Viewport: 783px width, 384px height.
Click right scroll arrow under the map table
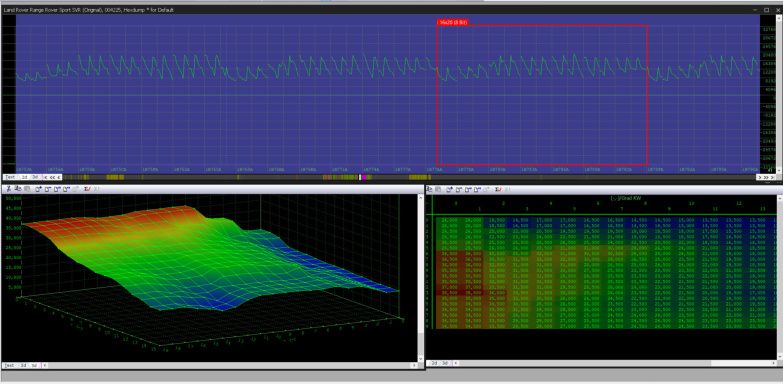(x=774, y=363)
